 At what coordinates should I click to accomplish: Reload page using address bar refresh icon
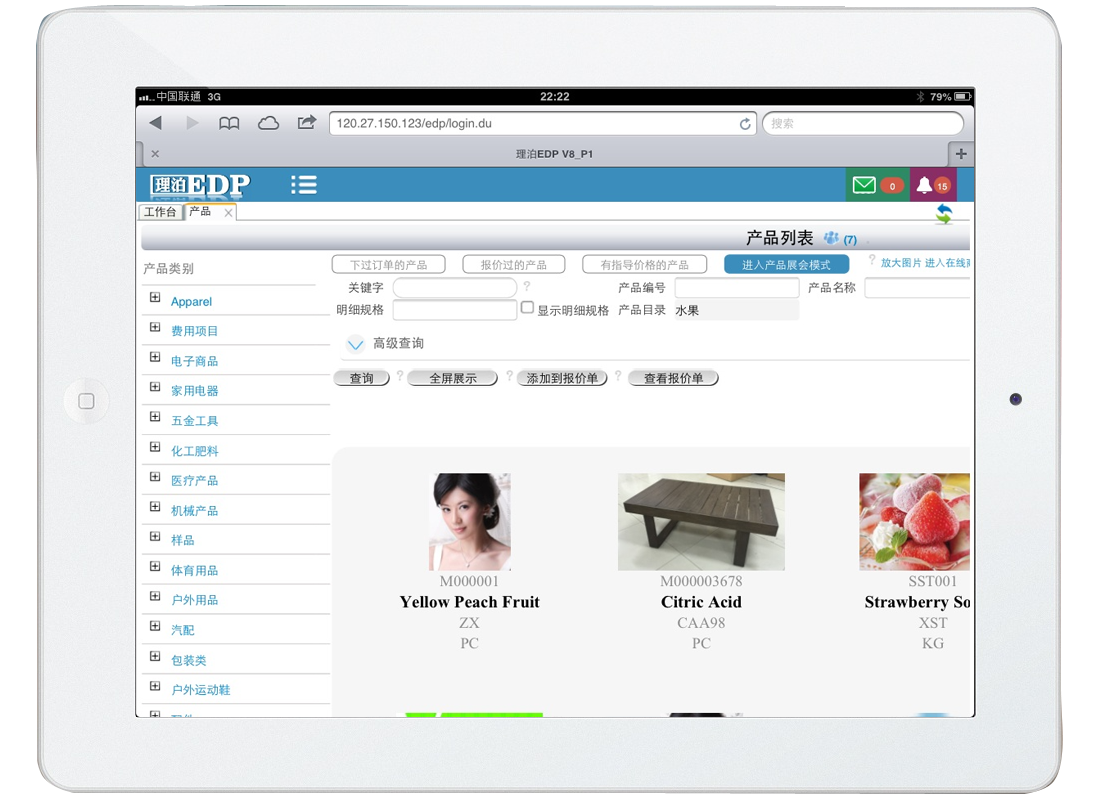pos(745,124)
